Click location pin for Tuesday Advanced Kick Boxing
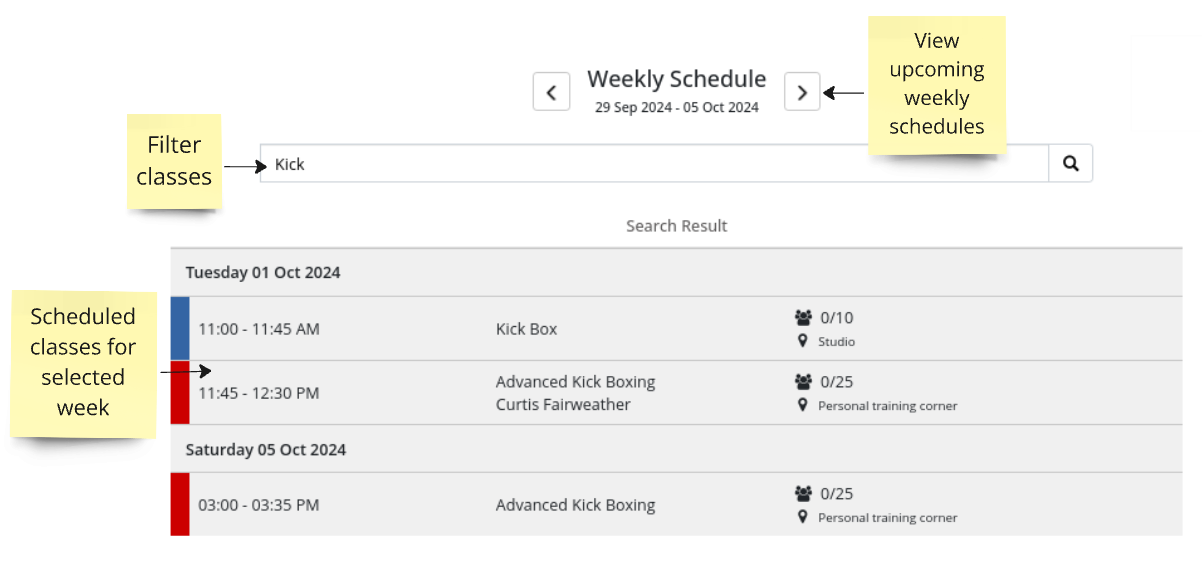The width and height of the screenshot is (1202, 566). click(x=802, y=405)
